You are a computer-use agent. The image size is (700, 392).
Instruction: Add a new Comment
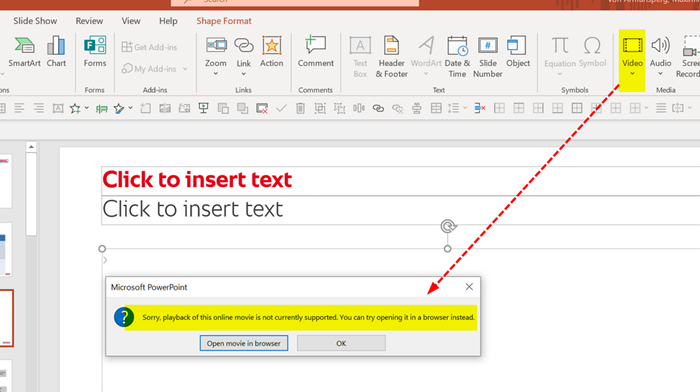316,52
